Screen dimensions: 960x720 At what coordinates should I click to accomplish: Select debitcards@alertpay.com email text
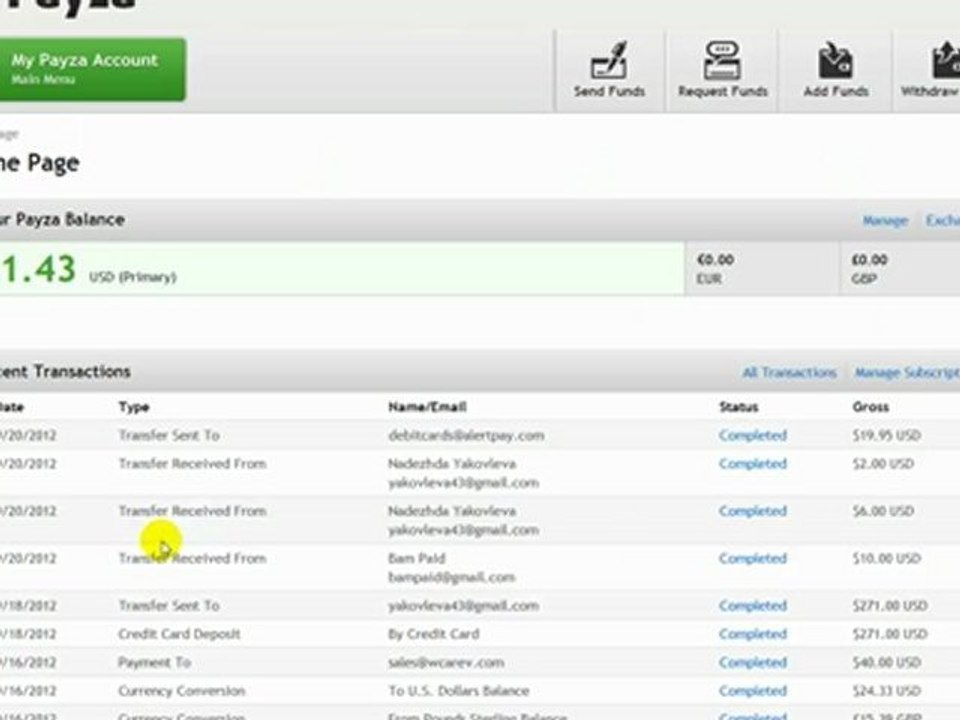point(466,435)
